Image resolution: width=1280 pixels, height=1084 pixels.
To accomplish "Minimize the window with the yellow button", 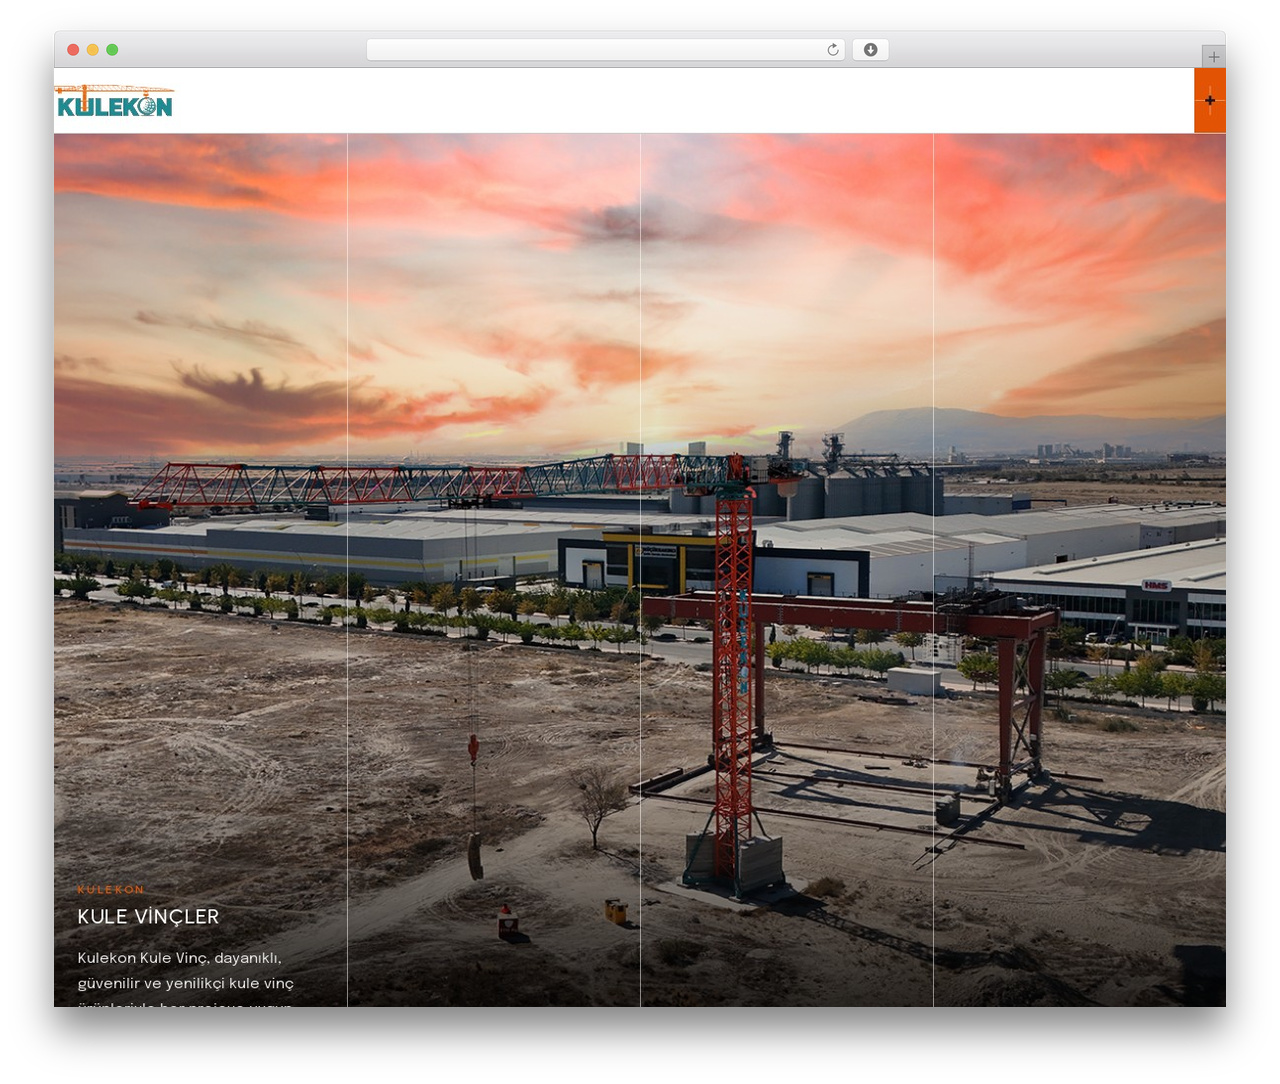I will 93,50.
